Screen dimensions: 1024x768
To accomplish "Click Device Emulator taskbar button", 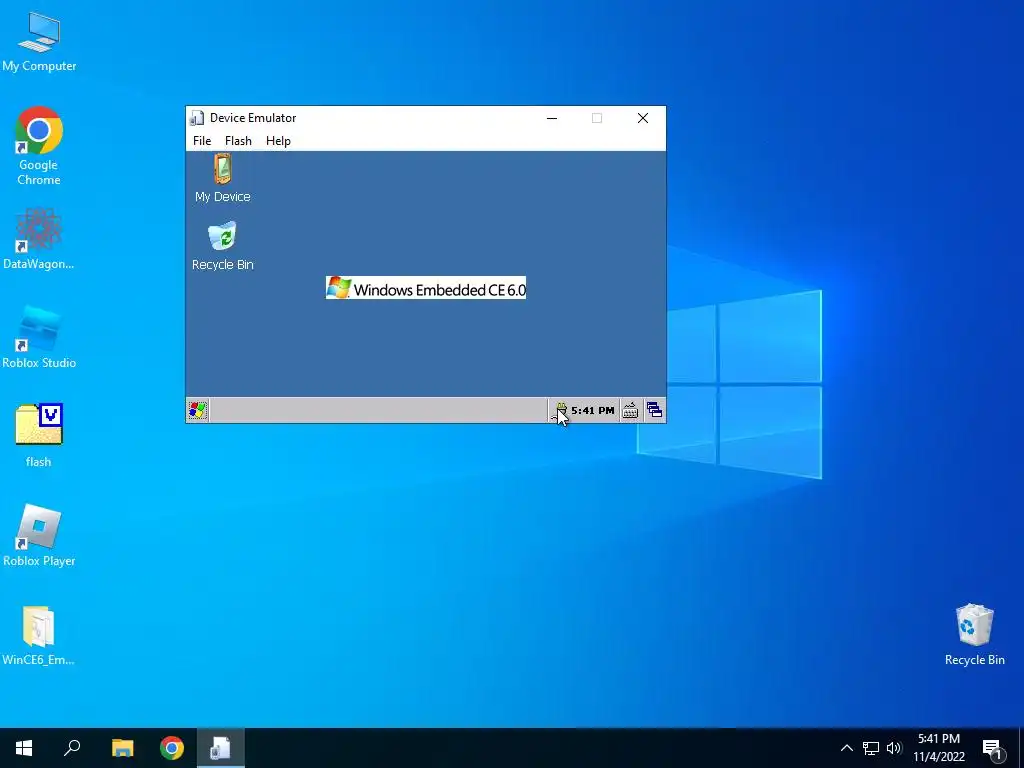I will pyautogui.click(x=220, y=748).
